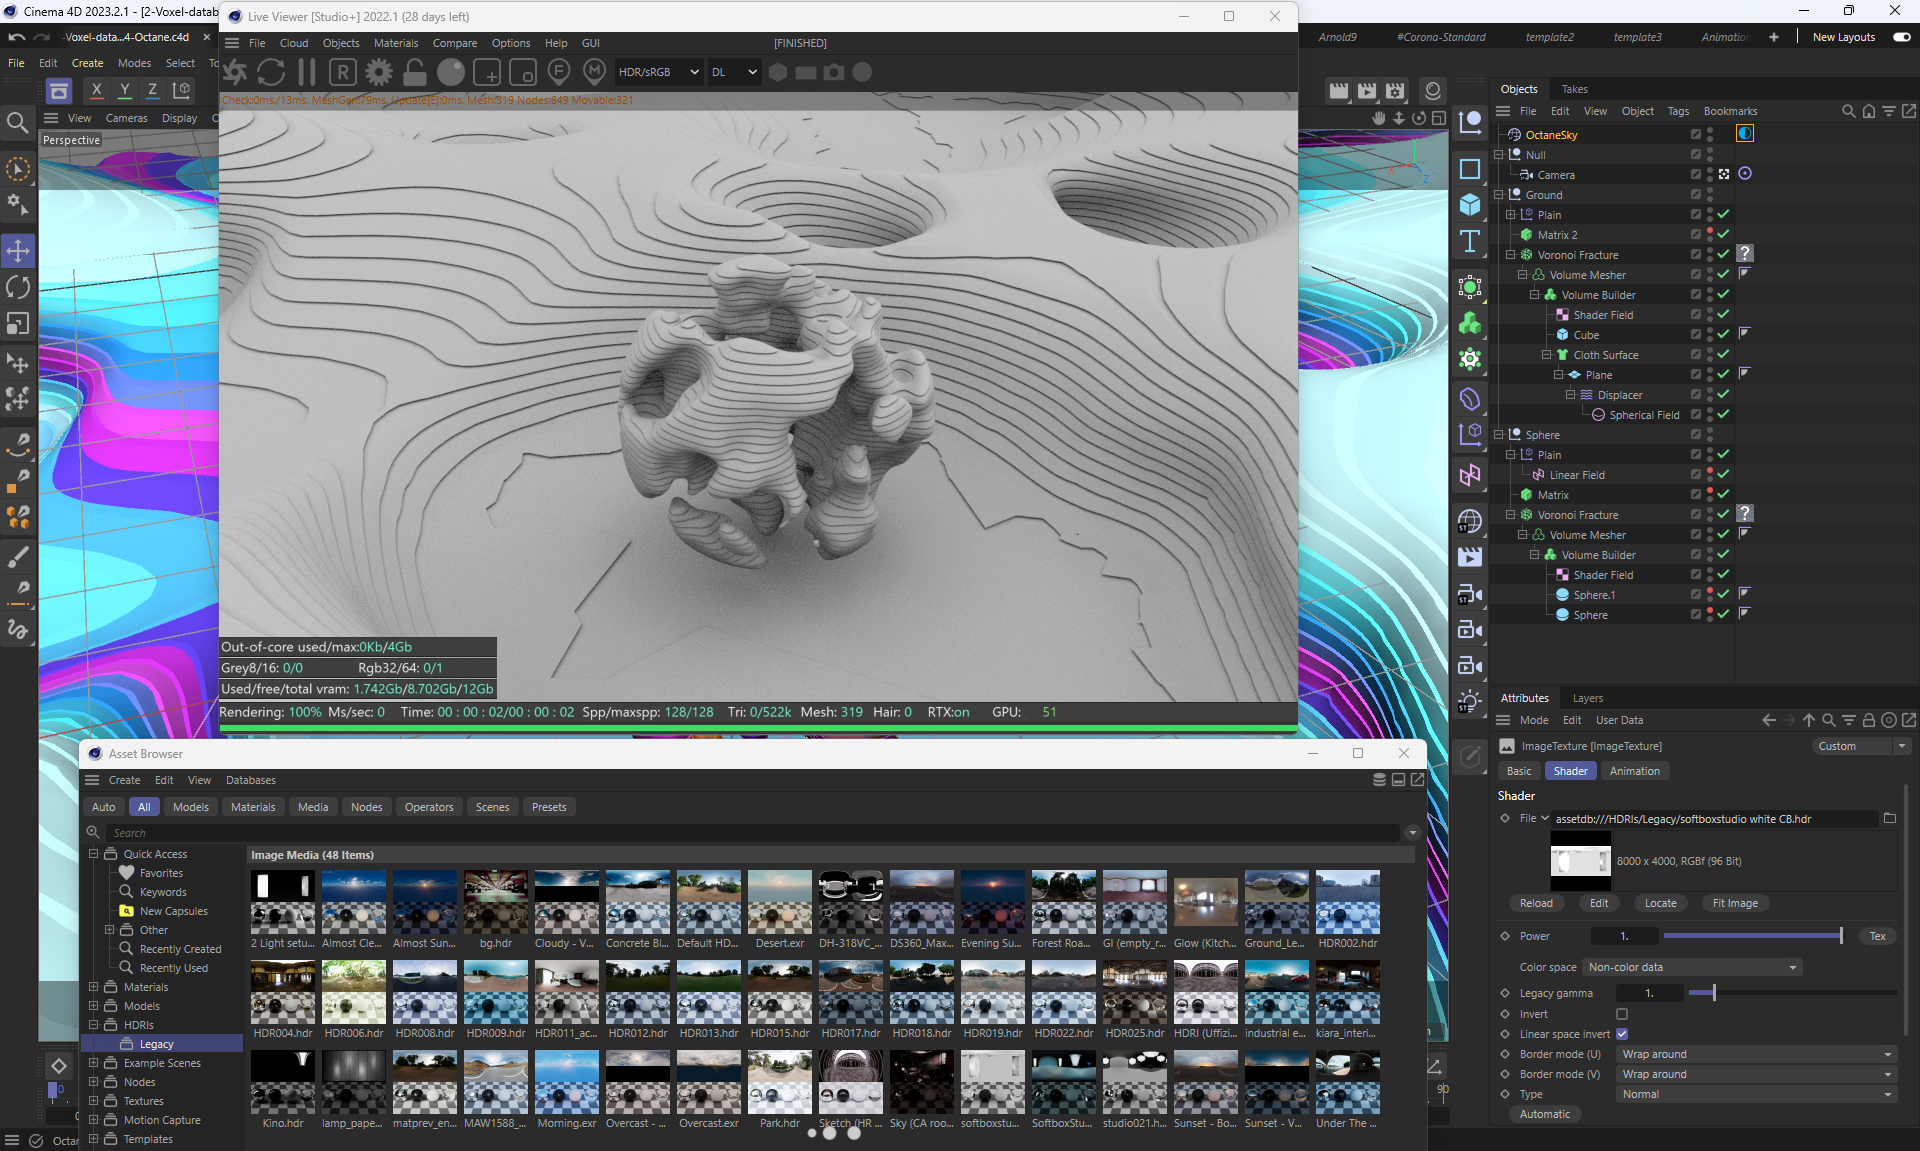This screenshot has height=1151, width=1920.
Task: Adjust the Power slider
Action: point(1750,936)
